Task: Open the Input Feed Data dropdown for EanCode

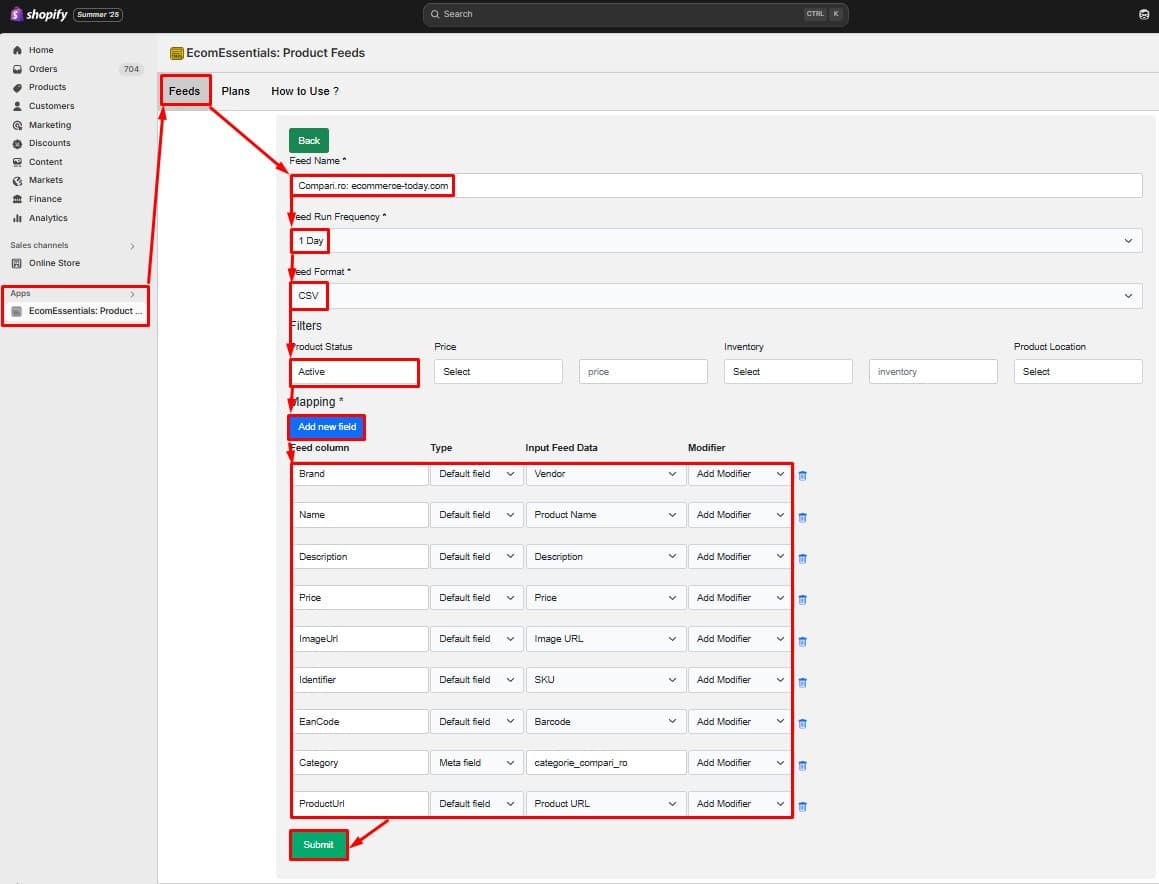Action: 605,721
